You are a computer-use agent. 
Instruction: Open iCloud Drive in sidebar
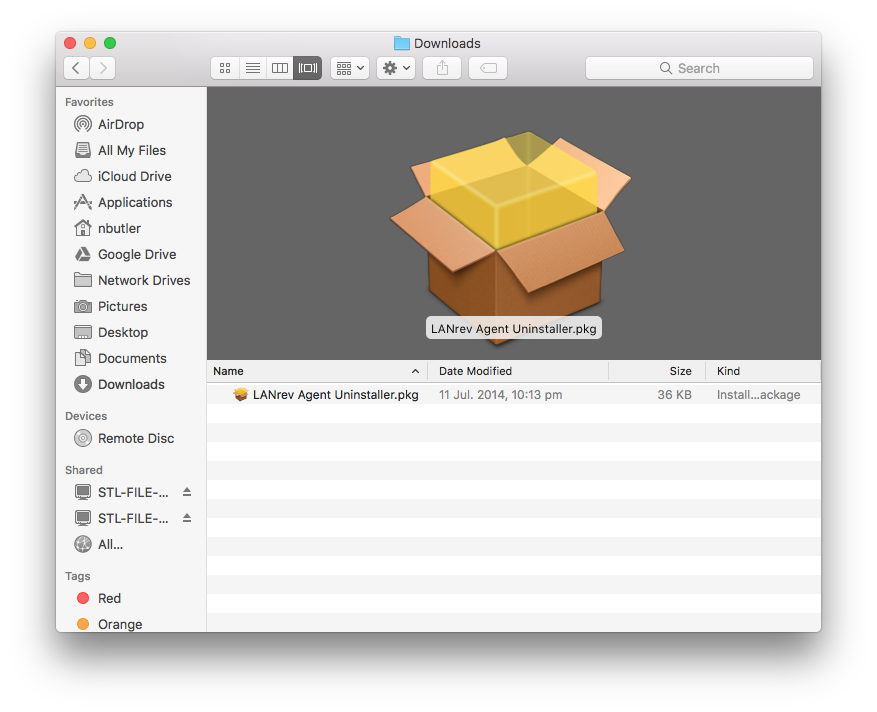click(134, 176)
